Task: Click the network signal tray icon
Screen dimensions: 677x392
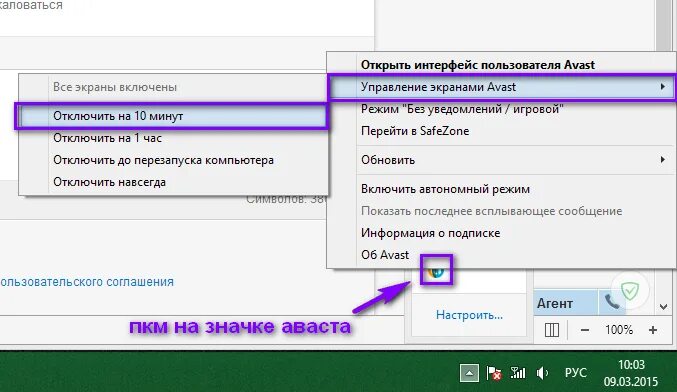Action: click(518, 373)
